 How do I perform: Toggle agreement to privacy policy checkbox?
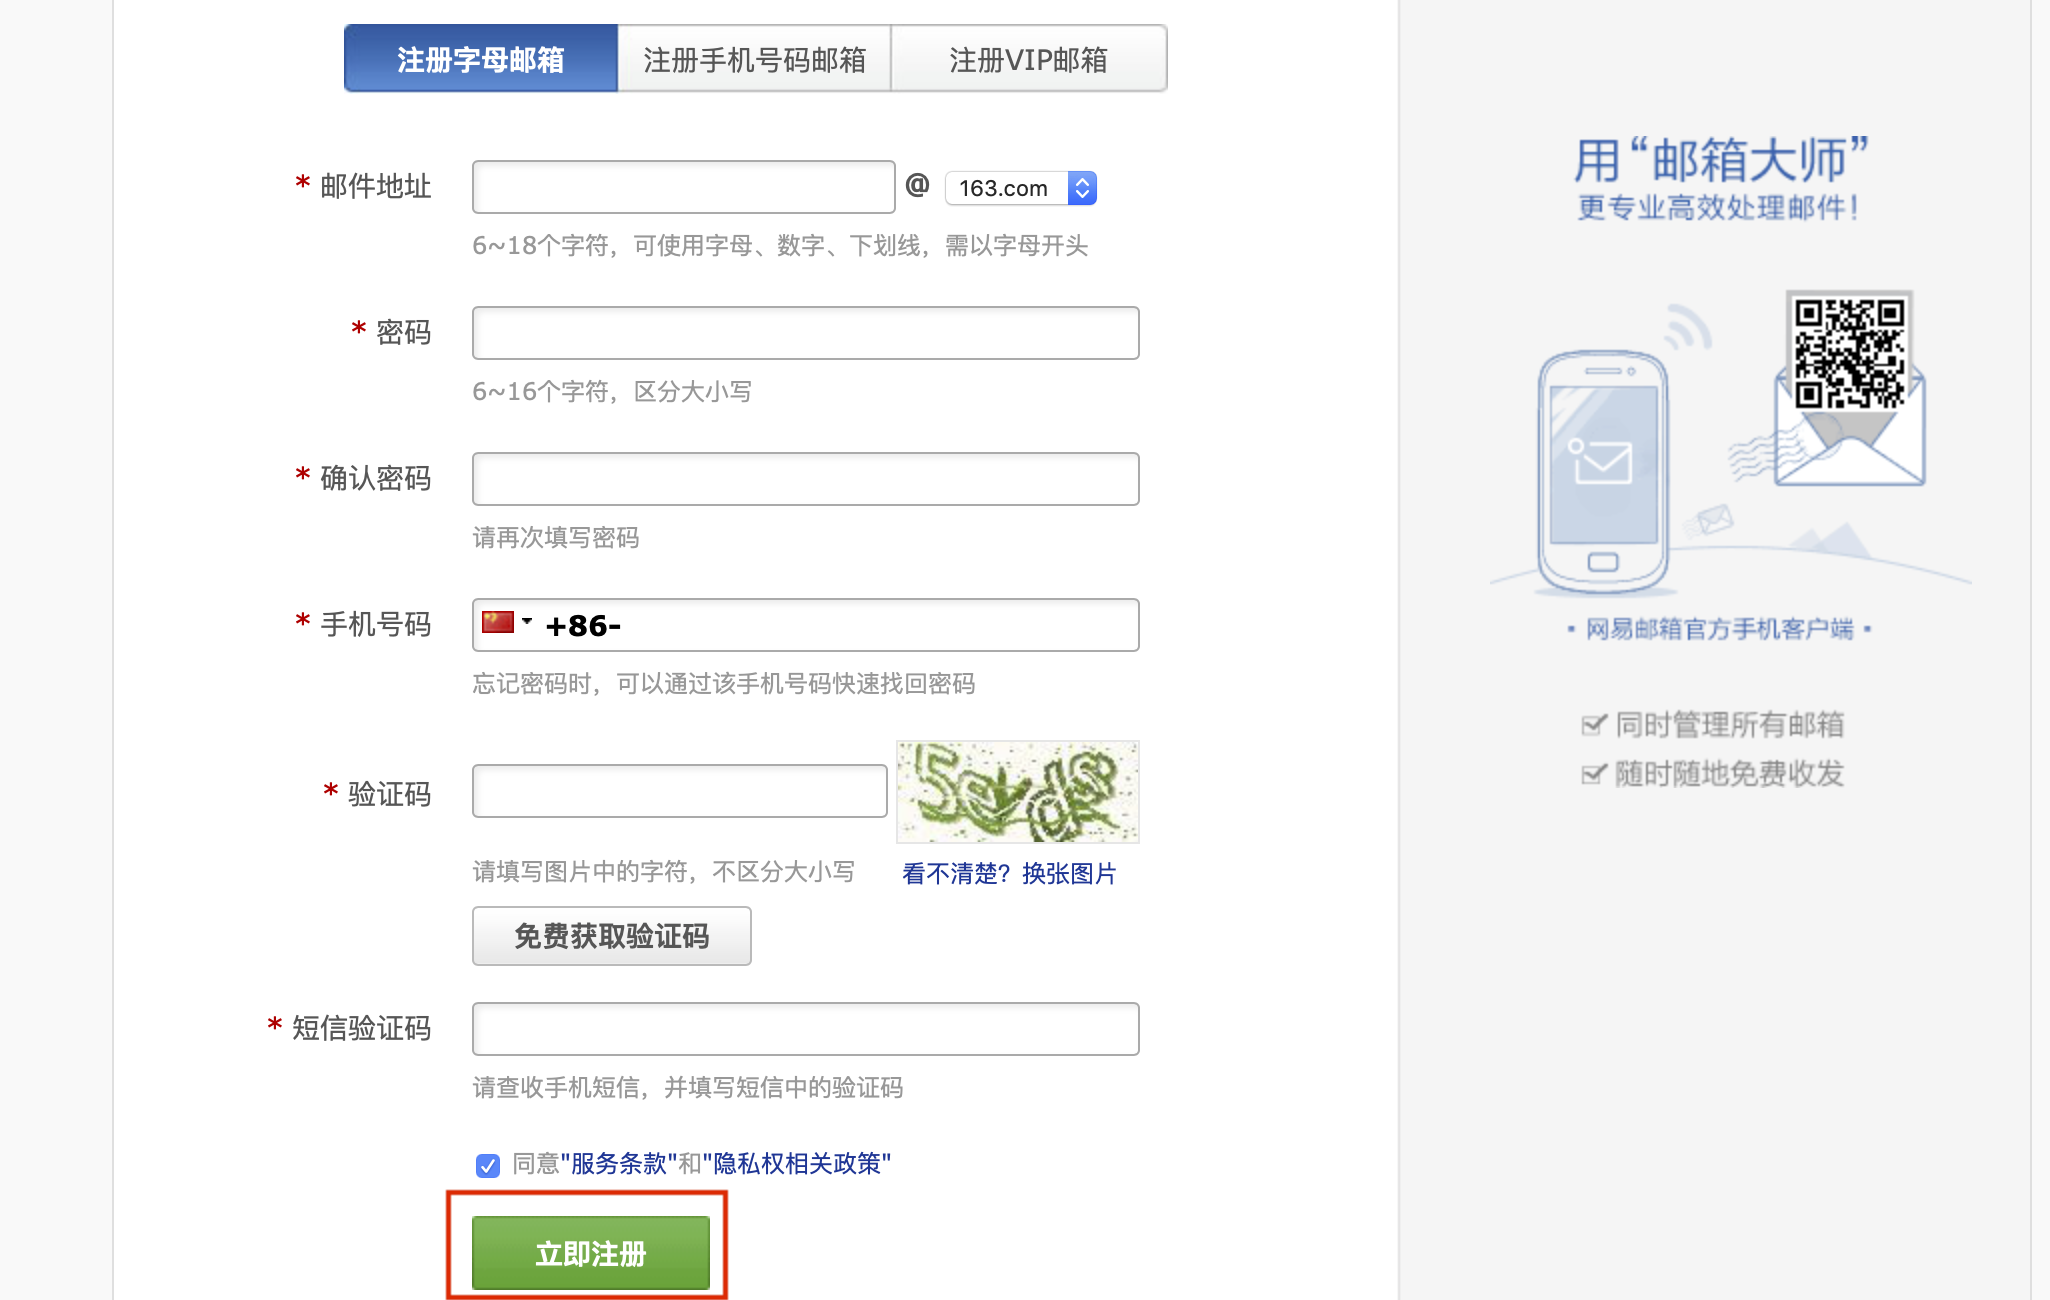coord(487,1166)
